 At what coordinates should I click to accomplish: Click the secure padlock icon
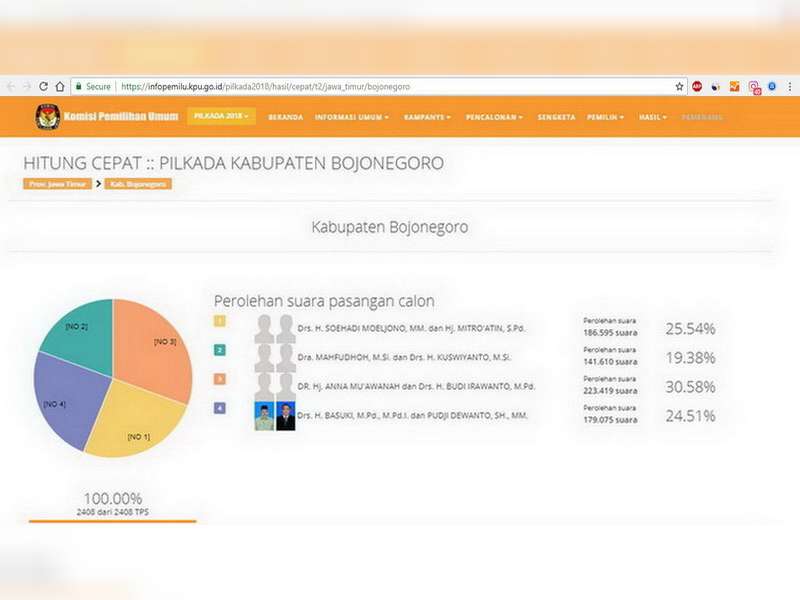[78, 87]
